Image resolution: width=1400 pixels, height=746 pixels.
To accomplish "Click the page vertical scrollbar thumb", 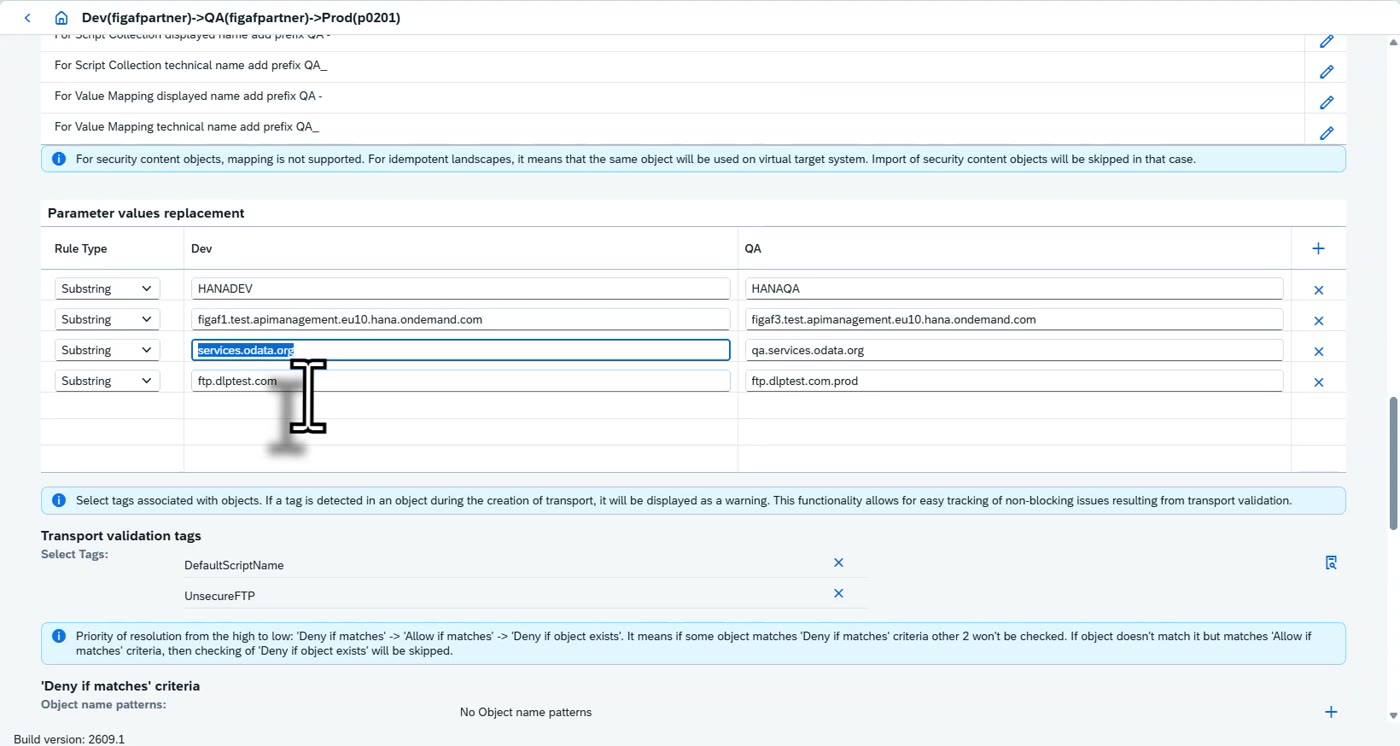I will pyautogui.click(x=1393, y=463).
